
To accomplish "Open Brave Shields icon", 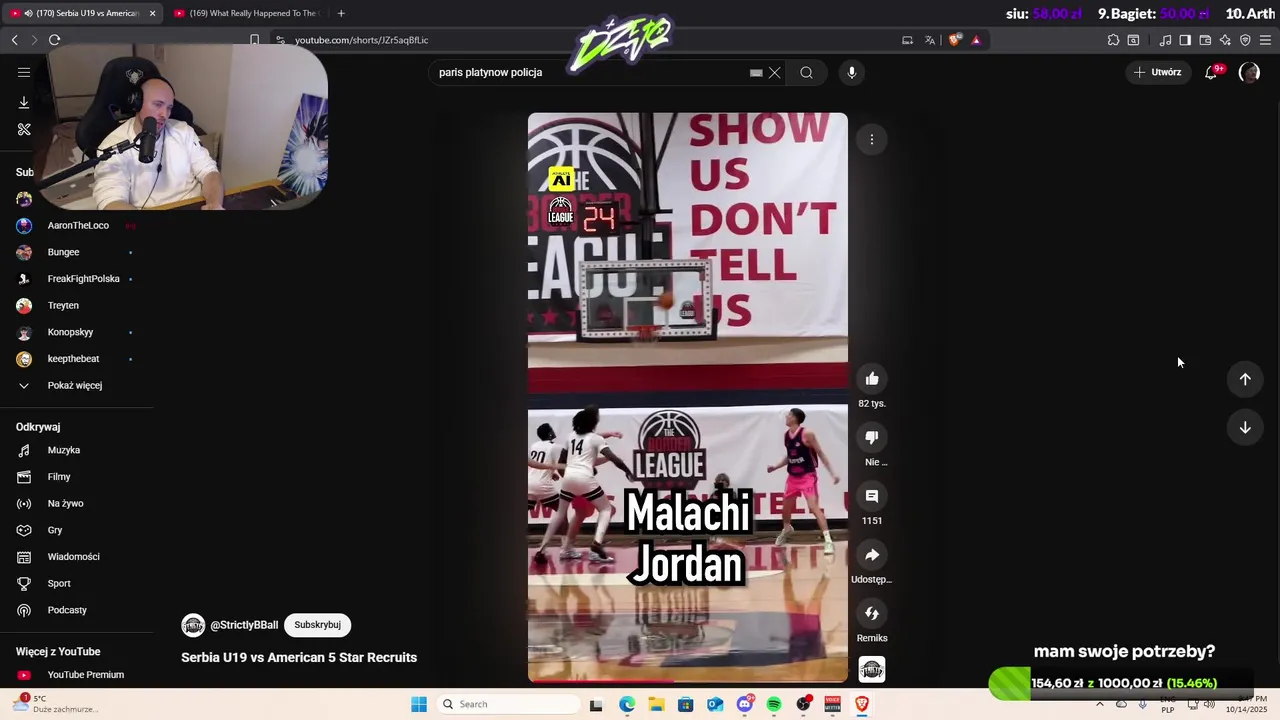I will click(x=954, y=40).
